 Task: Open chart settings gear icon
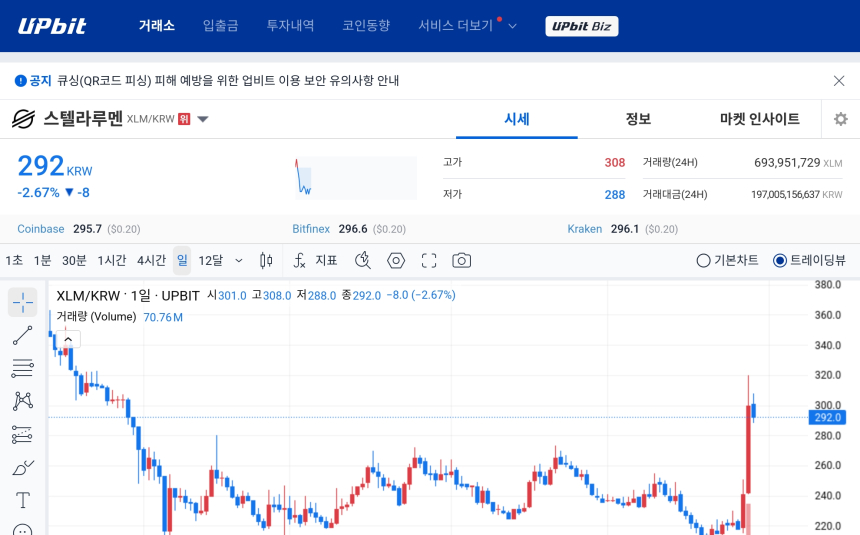(840, 119)
